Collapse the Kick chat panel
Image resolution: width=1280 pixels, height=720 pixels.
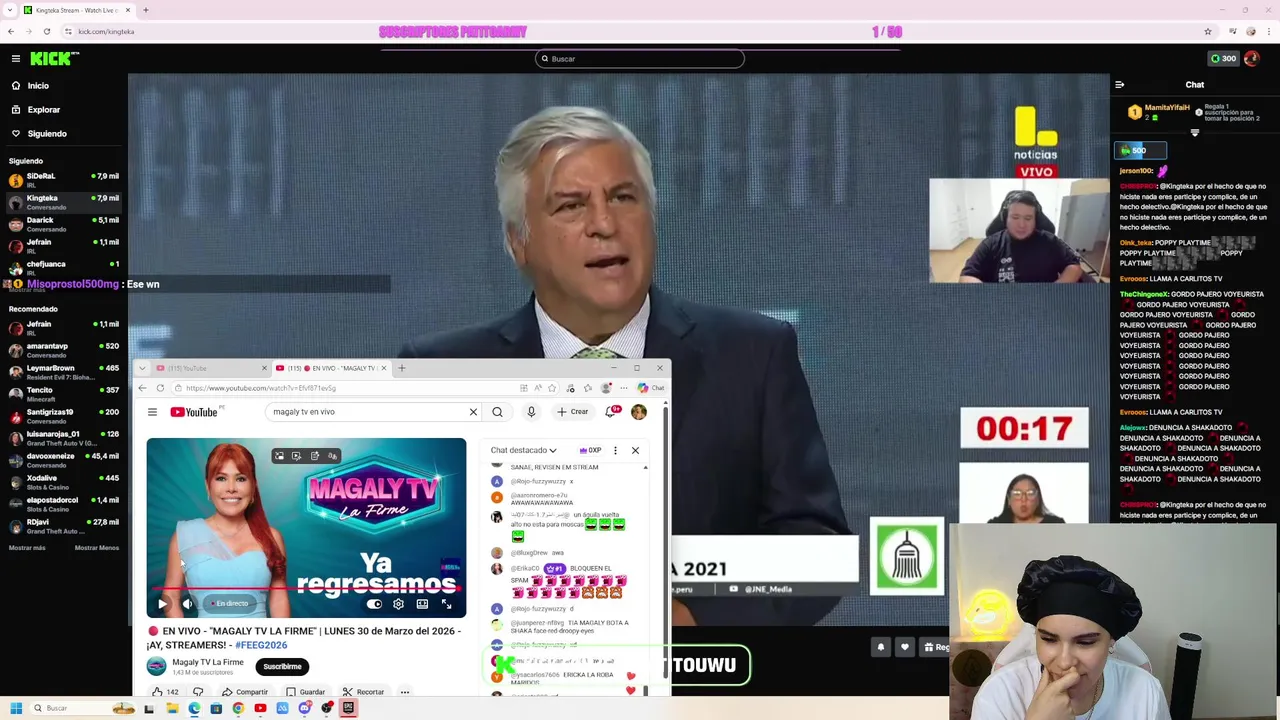(x=1119, y=85)
